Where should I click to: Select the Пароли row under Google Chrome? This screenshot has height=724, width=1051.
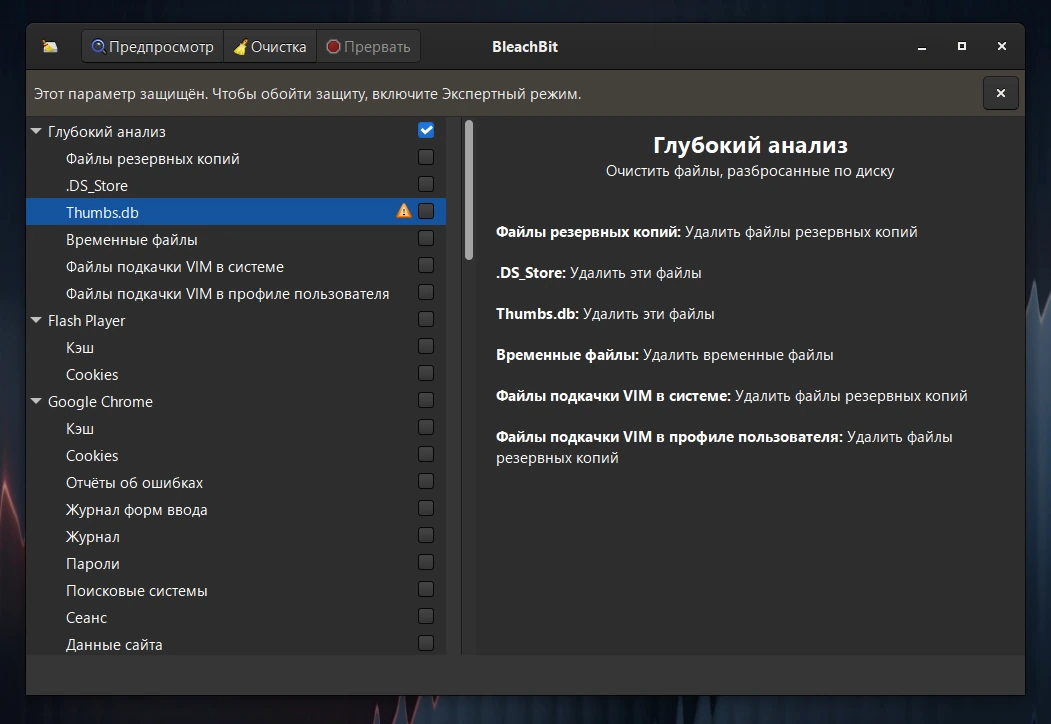pos(236,564)
